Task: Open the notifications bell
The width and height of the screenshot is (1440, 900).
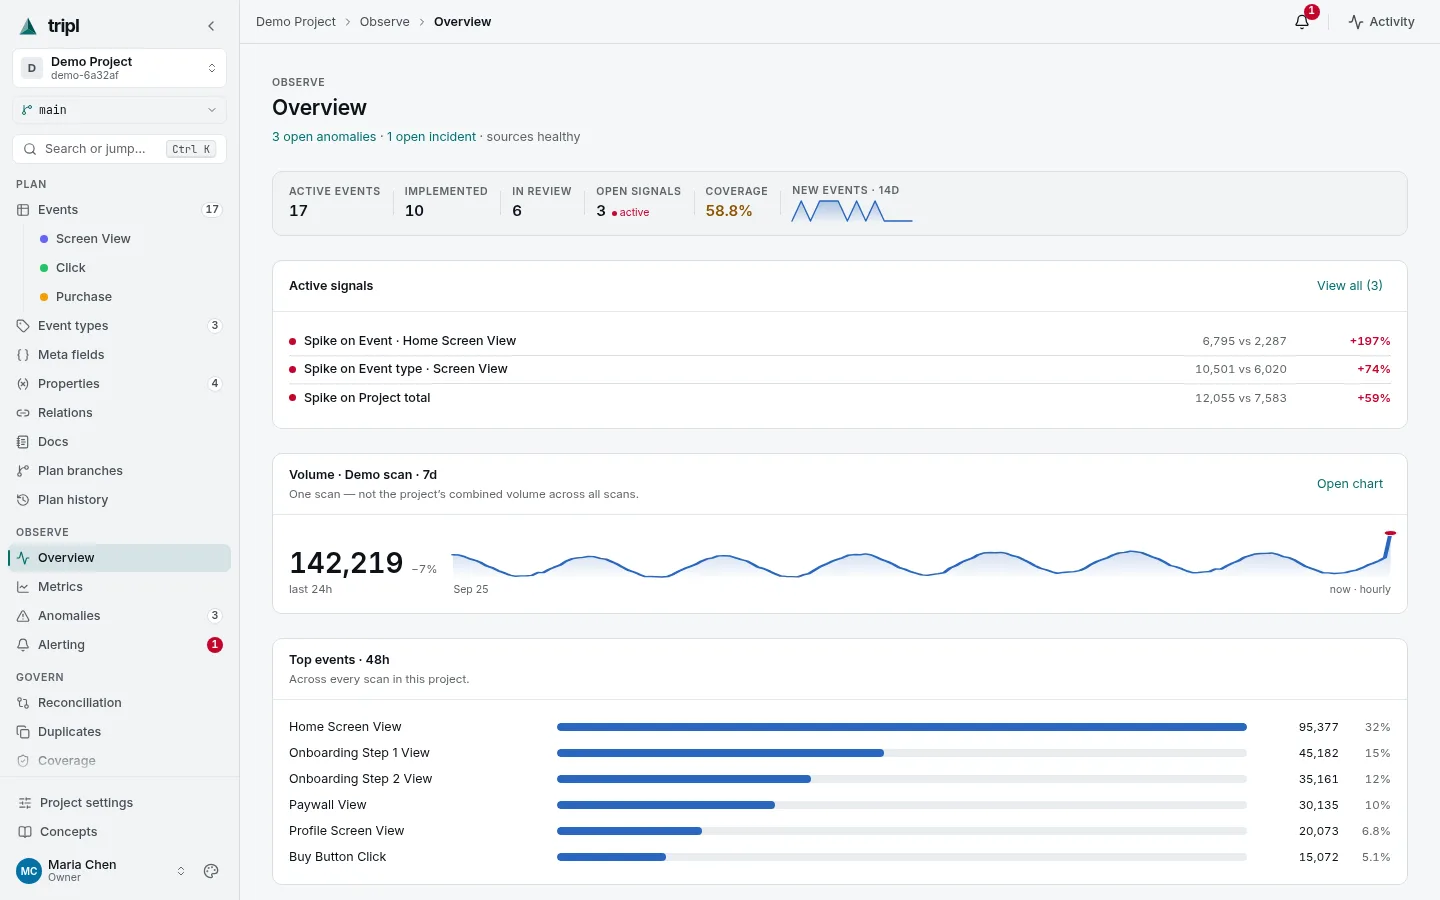Action: [x=1302, y=21]
